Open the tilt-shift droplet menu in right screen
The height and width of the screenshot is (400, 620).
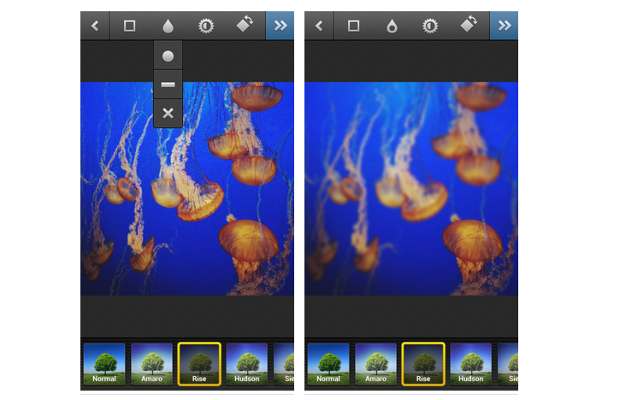tap(392, 26)
